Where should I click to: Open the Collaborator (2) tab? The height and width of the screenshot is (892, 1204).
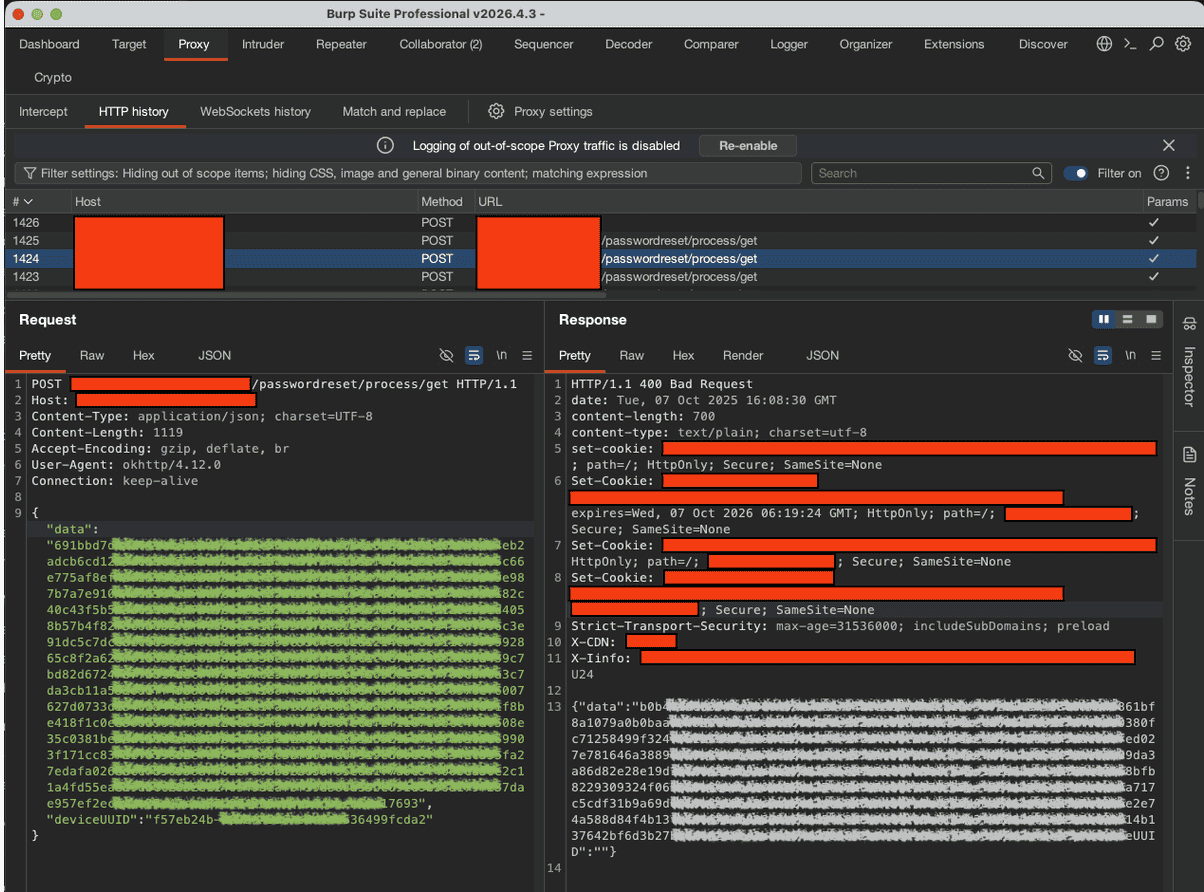coord(440,44)
